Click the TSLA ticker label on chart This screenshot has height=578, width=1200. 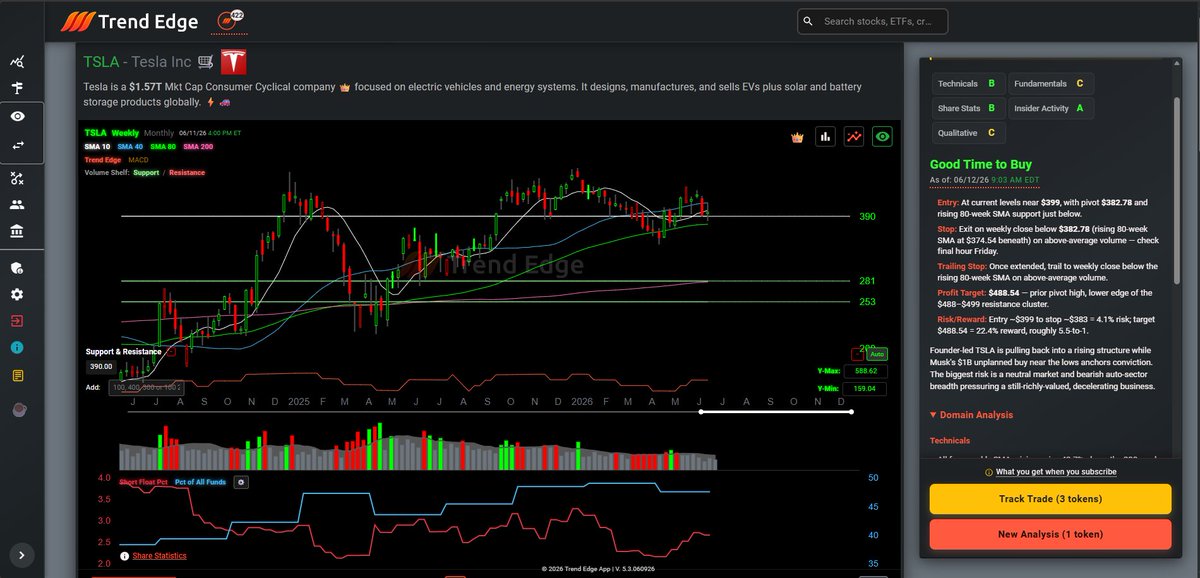click(x=95, y=133)
